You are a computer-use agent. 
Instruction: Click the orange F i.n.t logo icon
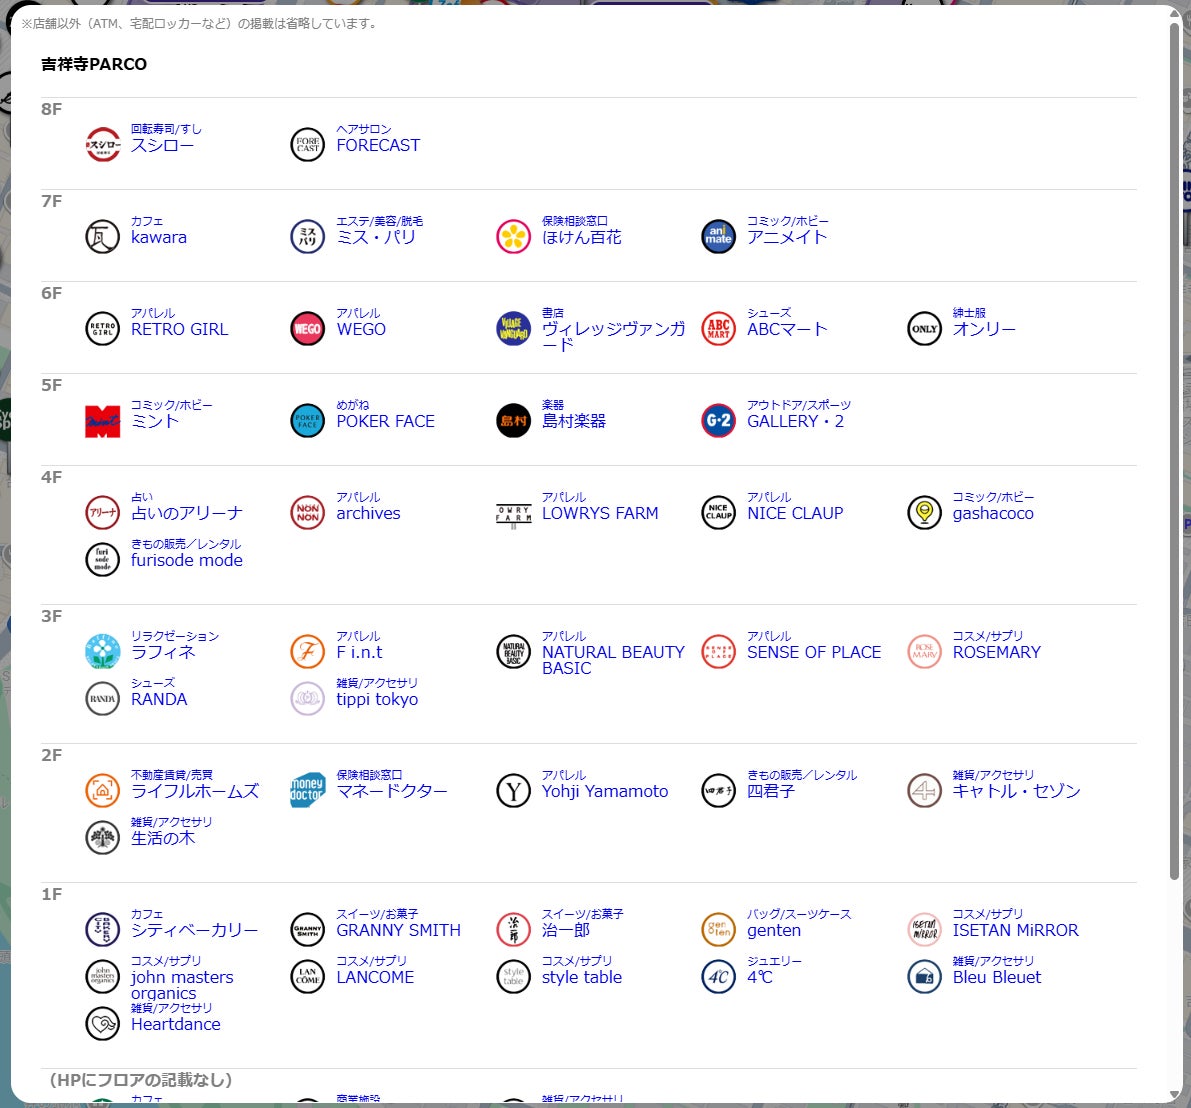tap(308, 651)
